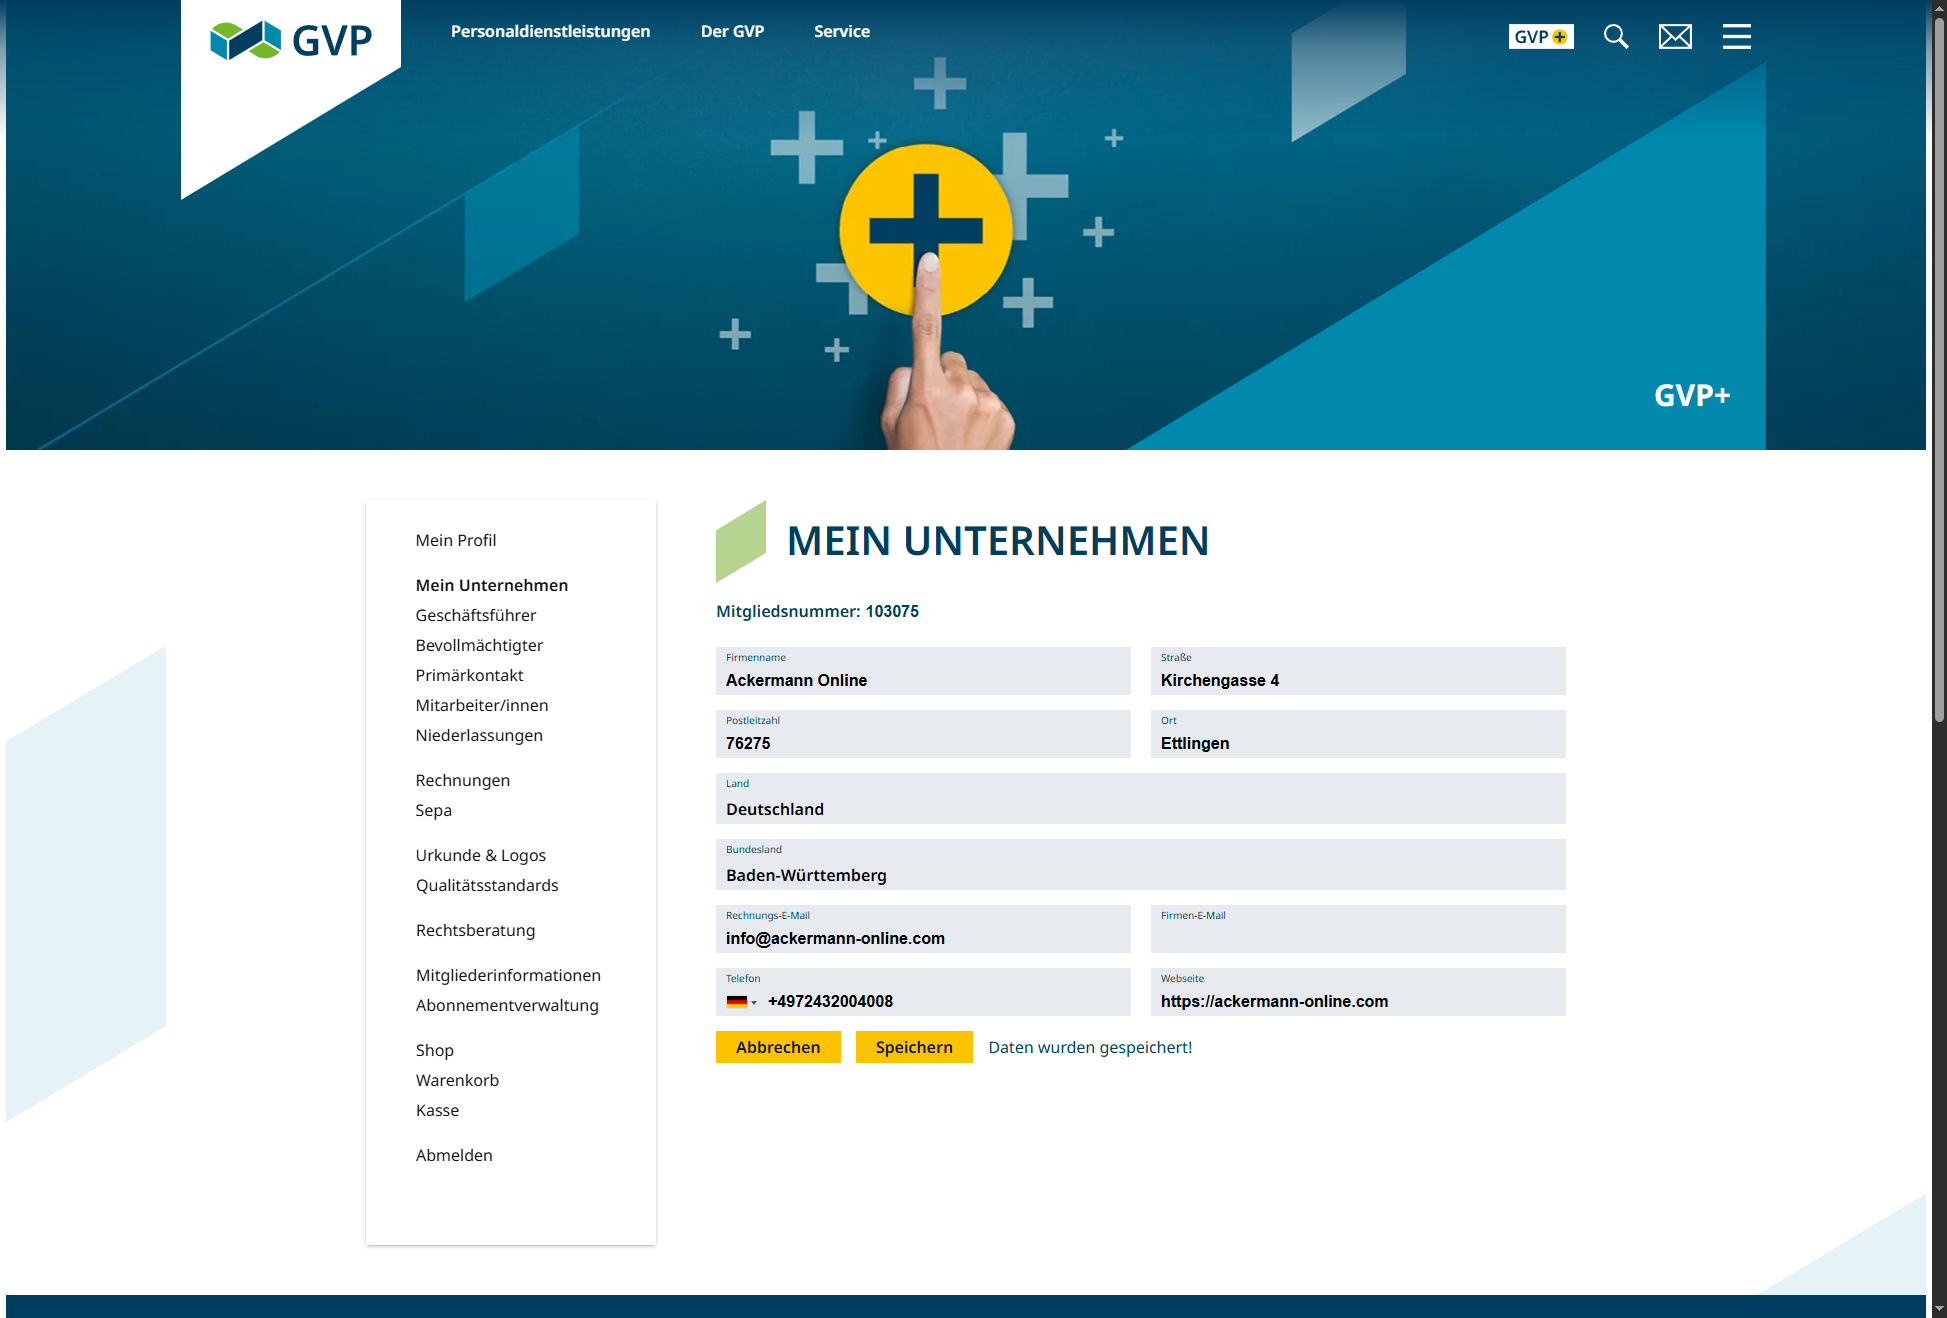Click Abmelden to log out
The height and width of the screenshot is (1318, 1947).
[454, 1155]
